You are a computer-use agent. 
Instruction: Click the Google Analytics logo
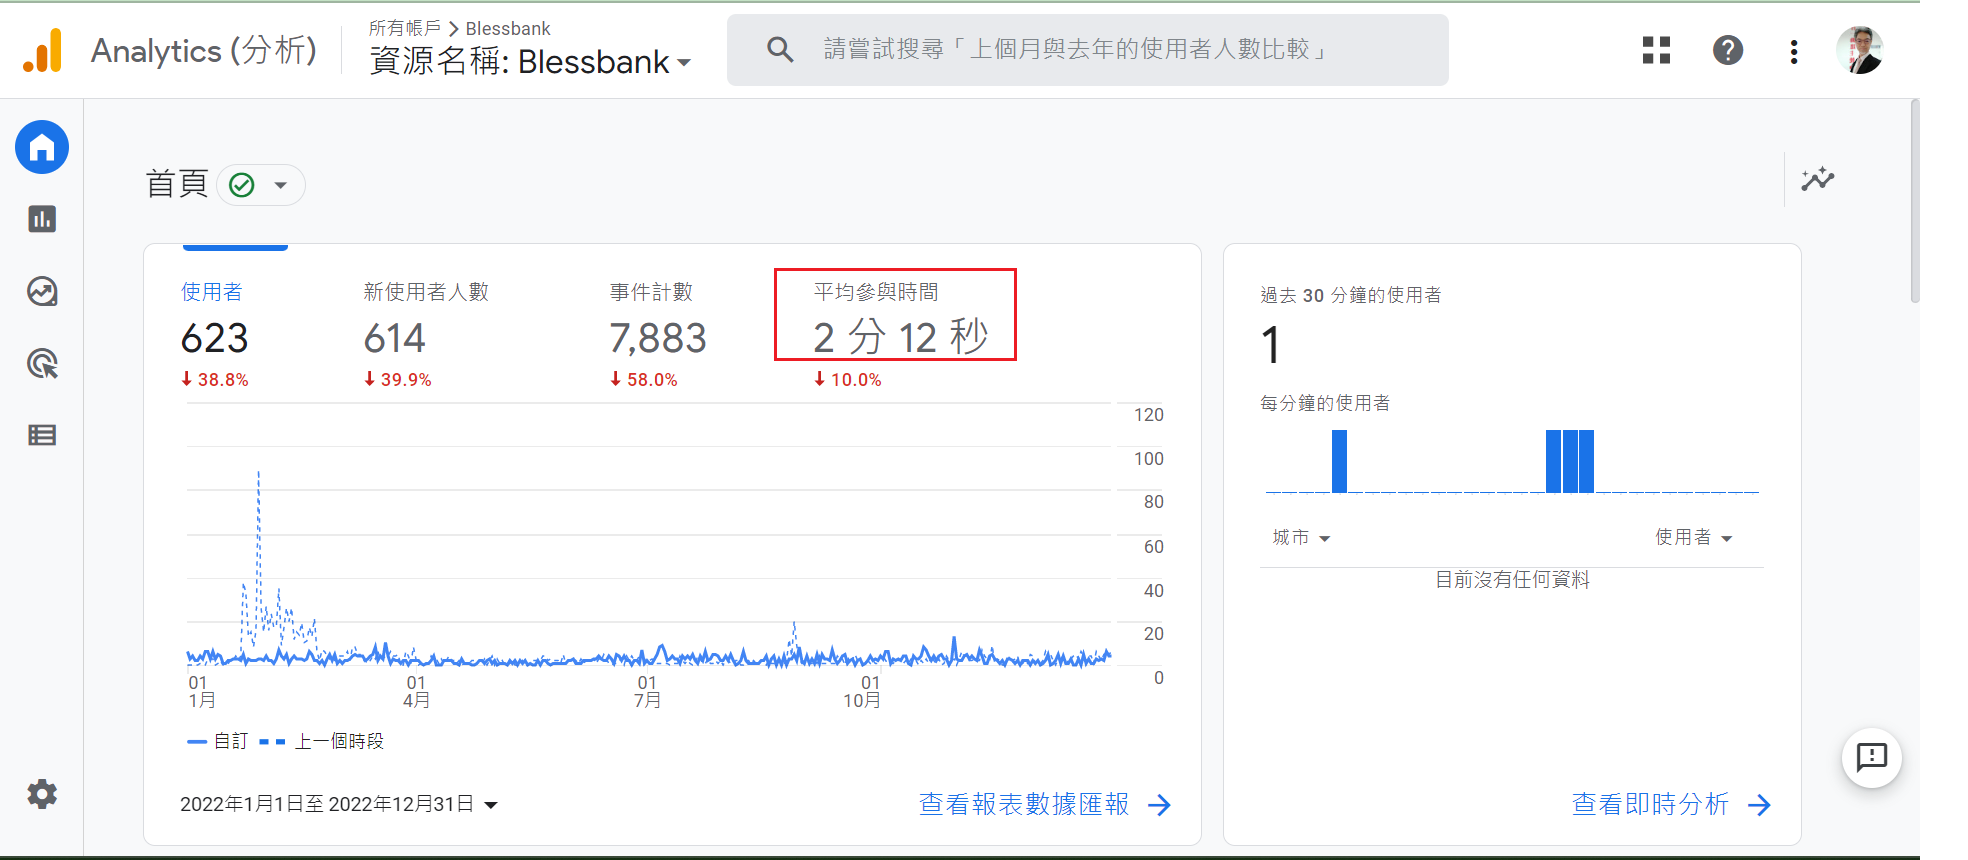(x=42, y=51)
